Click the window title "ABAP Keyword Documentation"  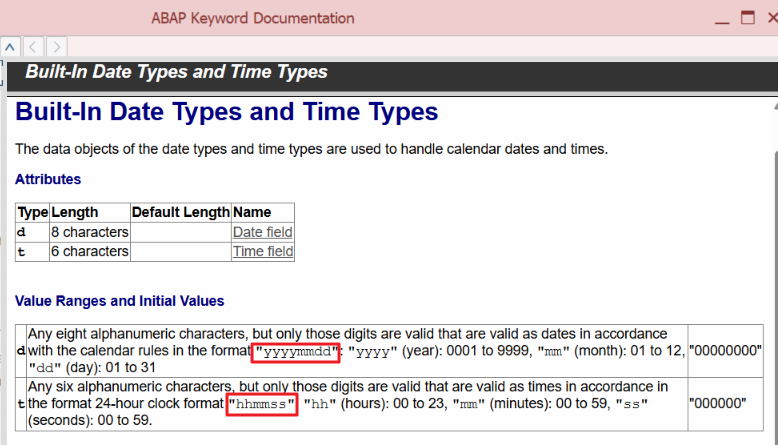(253, 18)
